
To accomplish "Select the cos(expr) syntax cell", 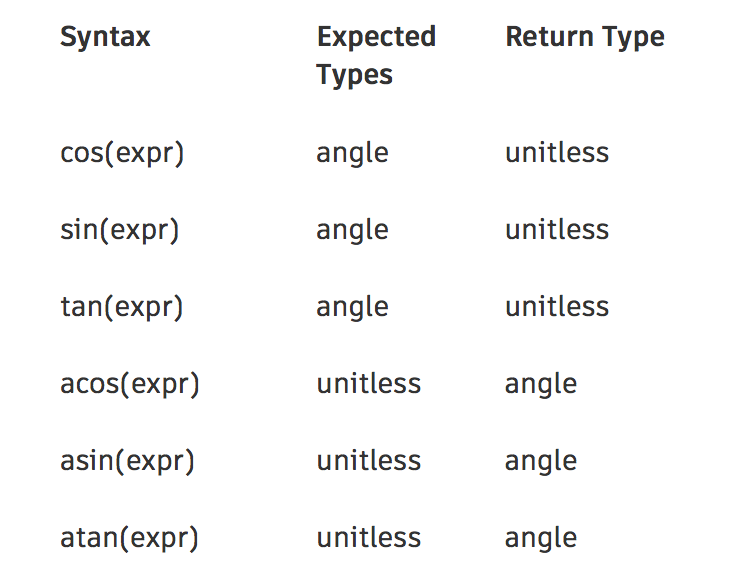I will [x=122, y=153].
